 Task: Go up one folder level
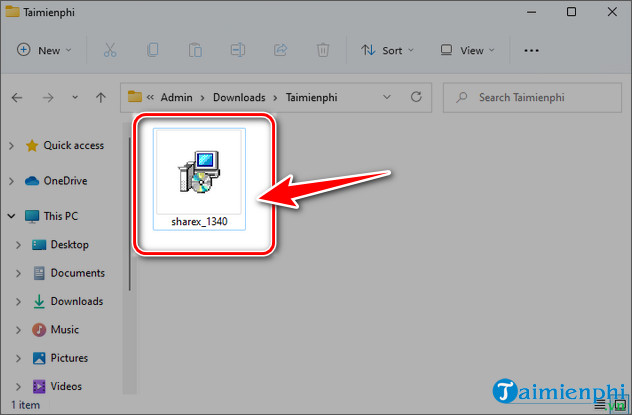click(101, 98)
